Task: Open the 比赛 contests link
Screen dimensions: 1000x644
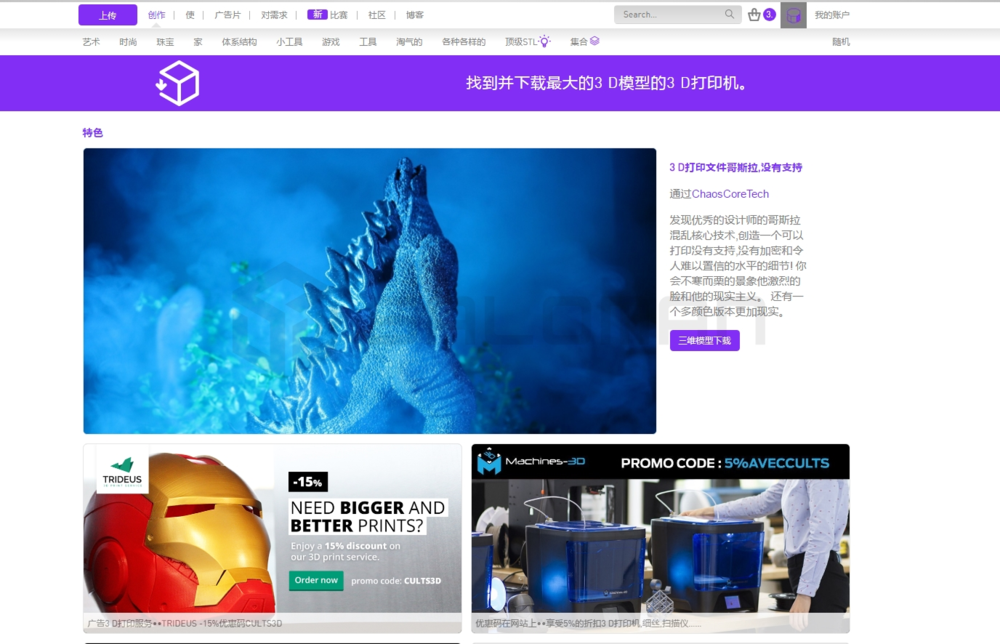Action: [x=339, y=15]
